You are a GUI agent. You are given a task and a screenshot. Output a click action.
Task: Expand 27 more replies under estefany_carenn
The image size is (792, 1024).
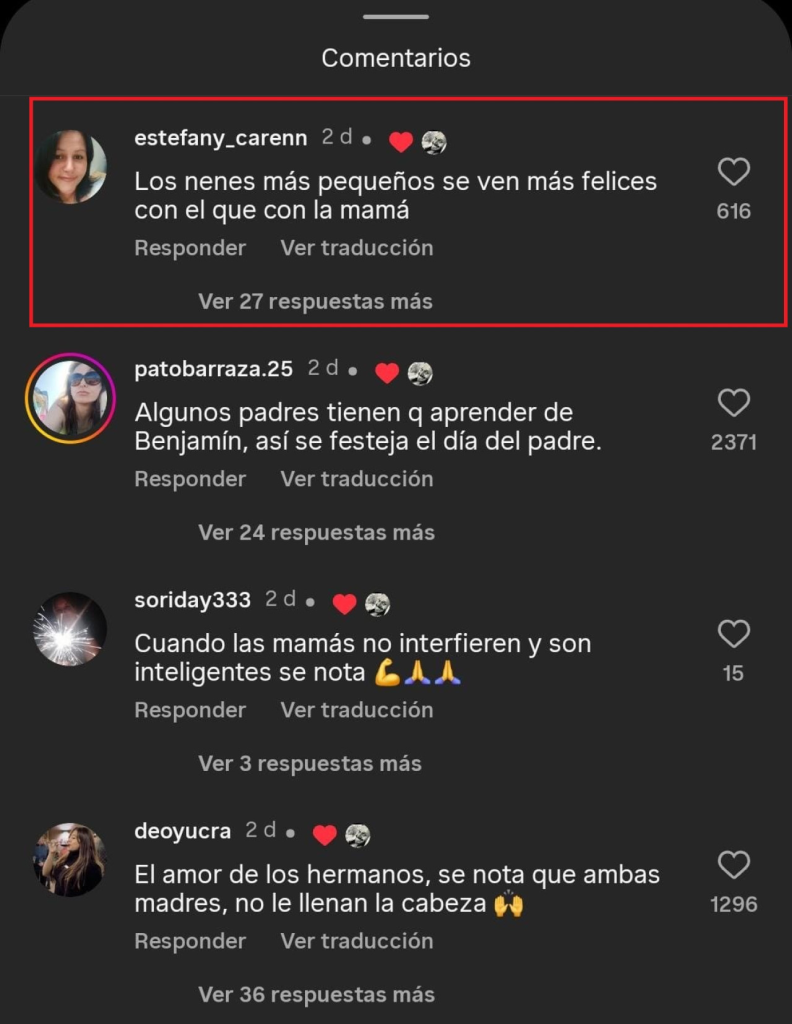[x=315, y=301]
